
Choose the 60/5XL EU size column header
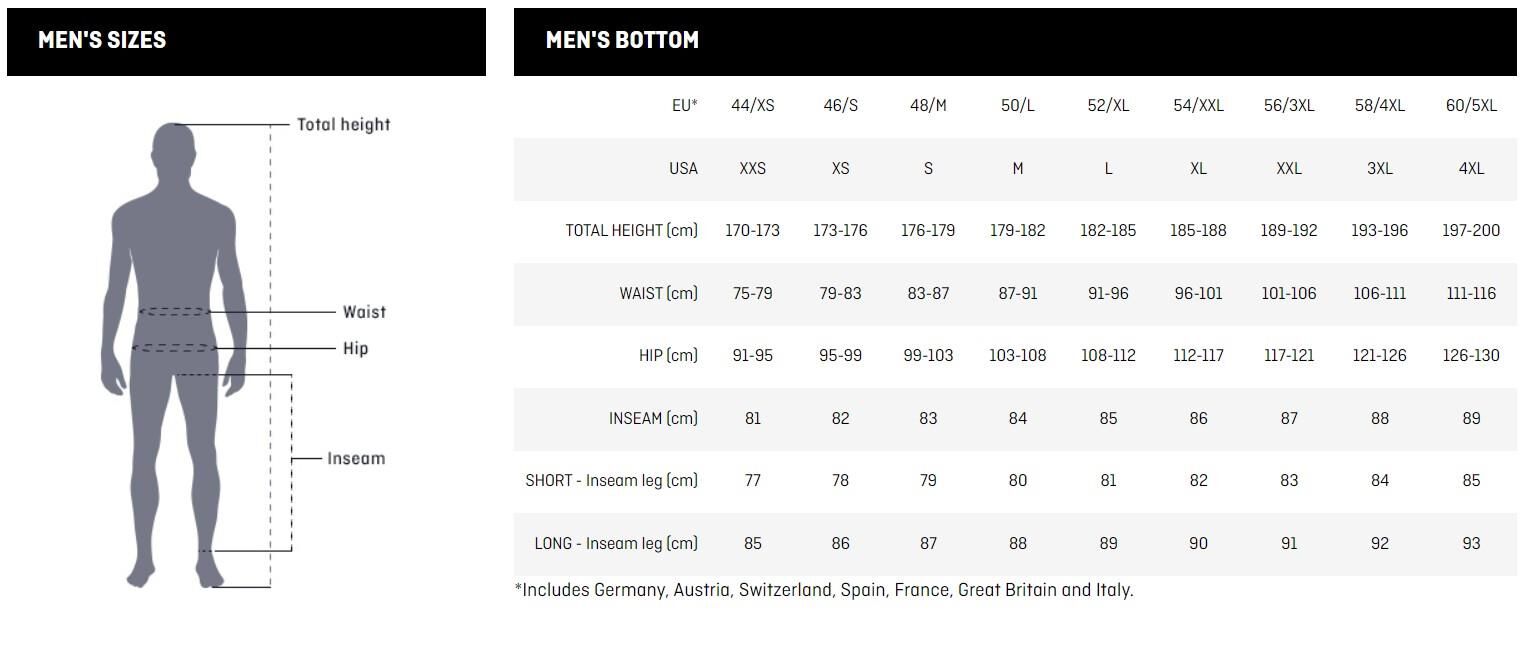(1471, 106)
